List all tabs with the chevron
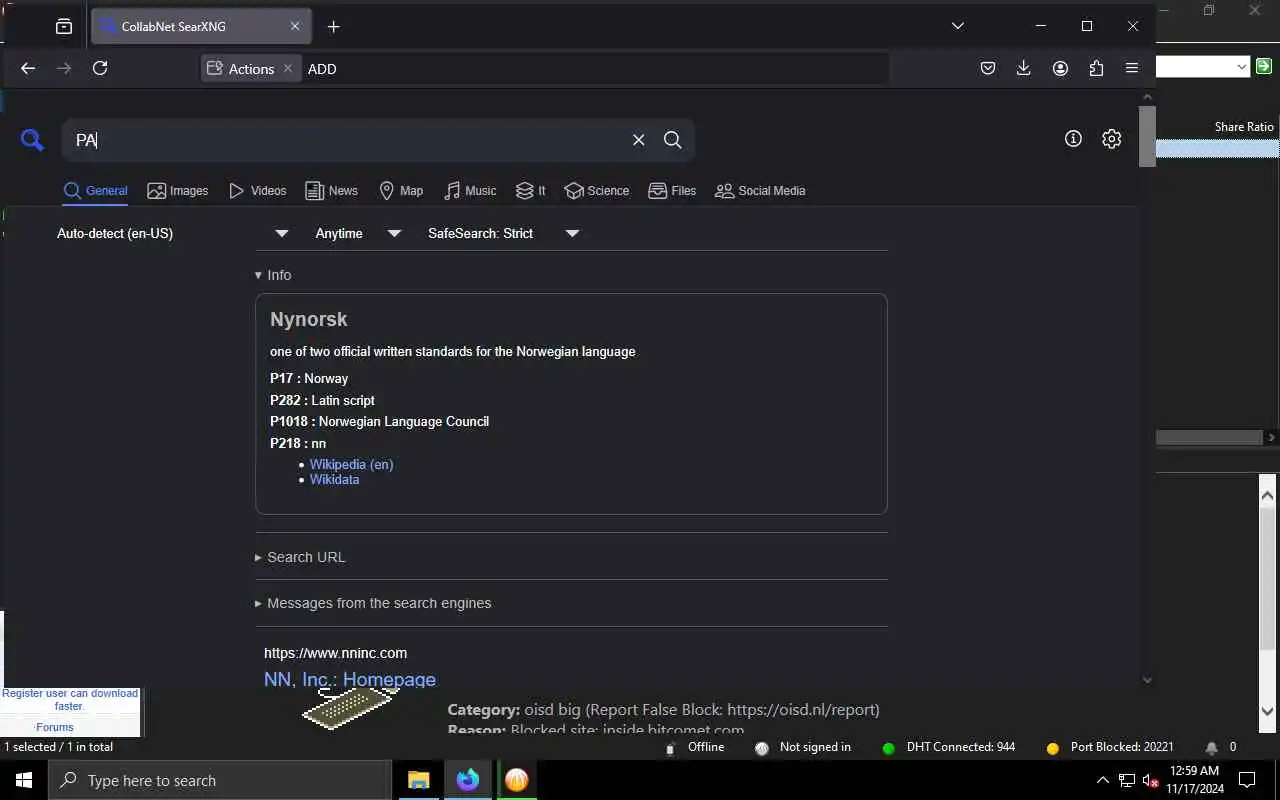The width and height of the screenshot is (1280, 800). click(x=957, y=26)
